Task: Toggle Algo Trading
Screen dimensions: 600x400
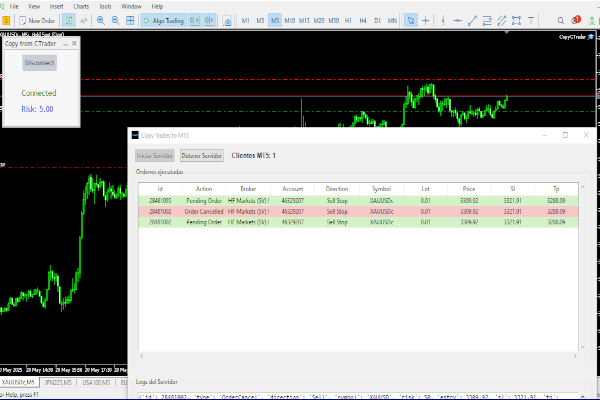Action: coord(163,21)
